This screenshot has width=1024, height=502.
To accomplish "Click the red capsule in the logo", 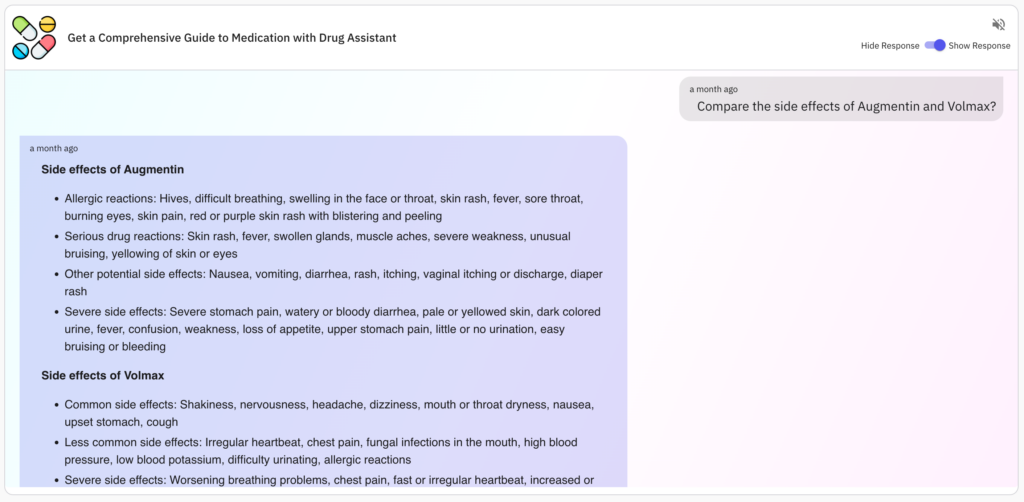I will 43,48.
